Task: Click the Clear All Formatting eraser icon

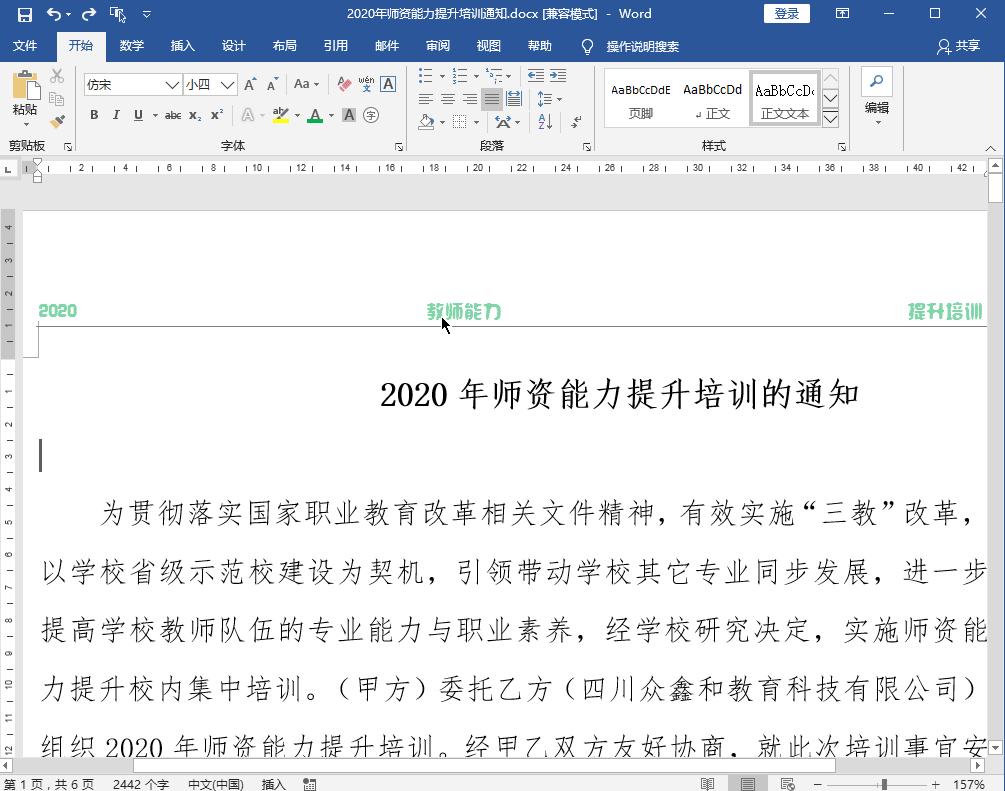Action: [344, 84]
